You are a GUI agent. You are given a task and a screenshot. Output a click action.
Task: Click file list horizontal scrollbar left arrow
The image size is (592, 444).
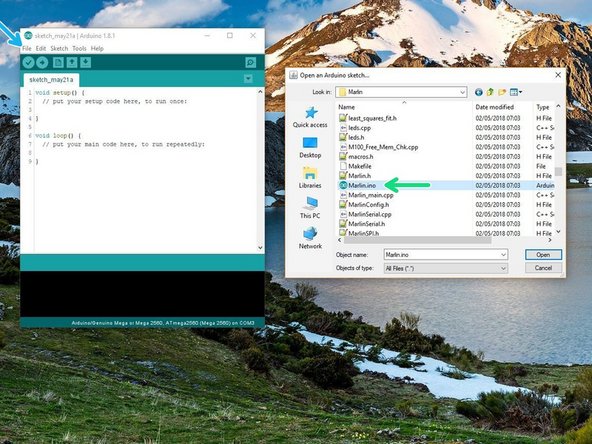click(x=340, y=240)
